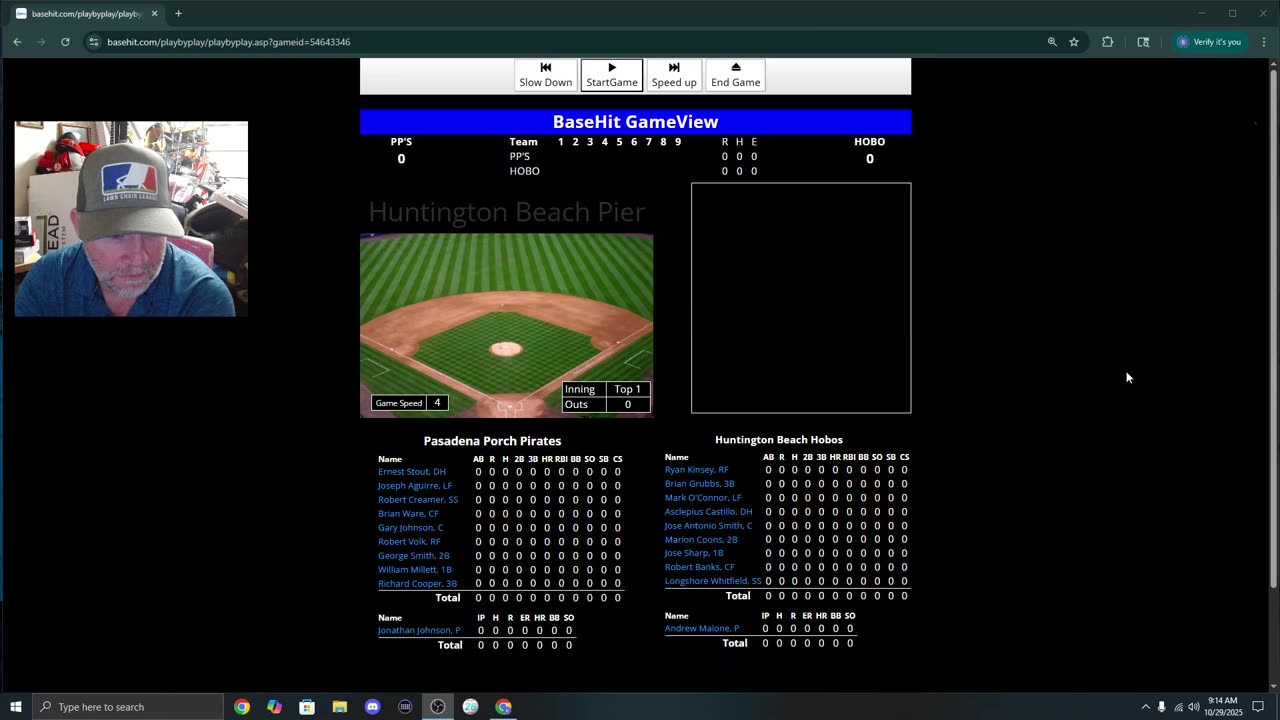Open player Gary Johnson, C
The image size is (1280, 720).
[410, 528]
